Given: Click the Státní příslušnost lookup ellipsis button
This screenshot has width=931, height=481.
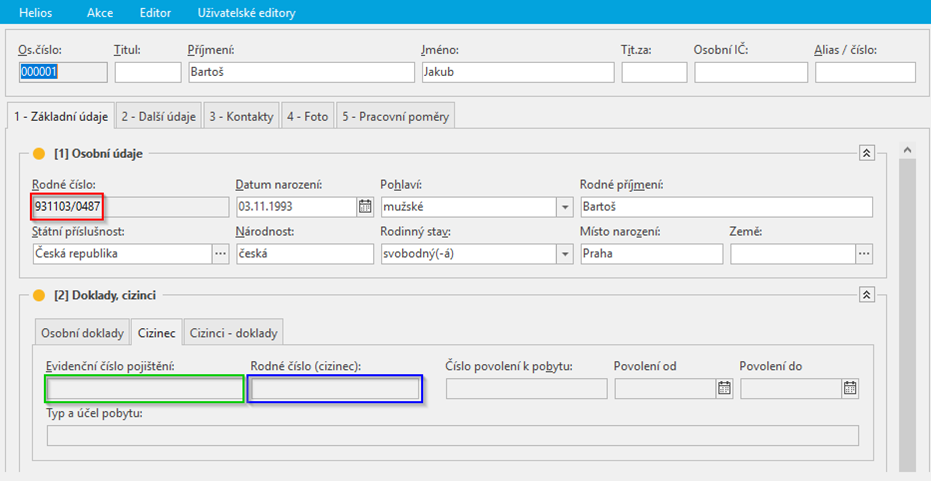Looking at the screenshot, I should coord(220,254).
